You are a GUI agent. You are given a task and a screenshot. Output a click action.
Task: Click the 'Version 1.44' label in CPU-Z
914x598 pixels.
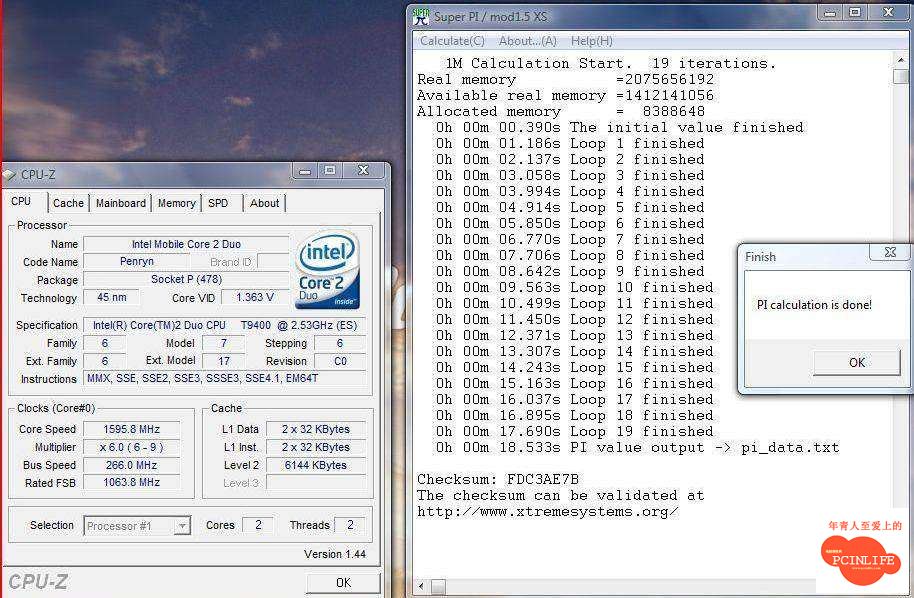335,554
